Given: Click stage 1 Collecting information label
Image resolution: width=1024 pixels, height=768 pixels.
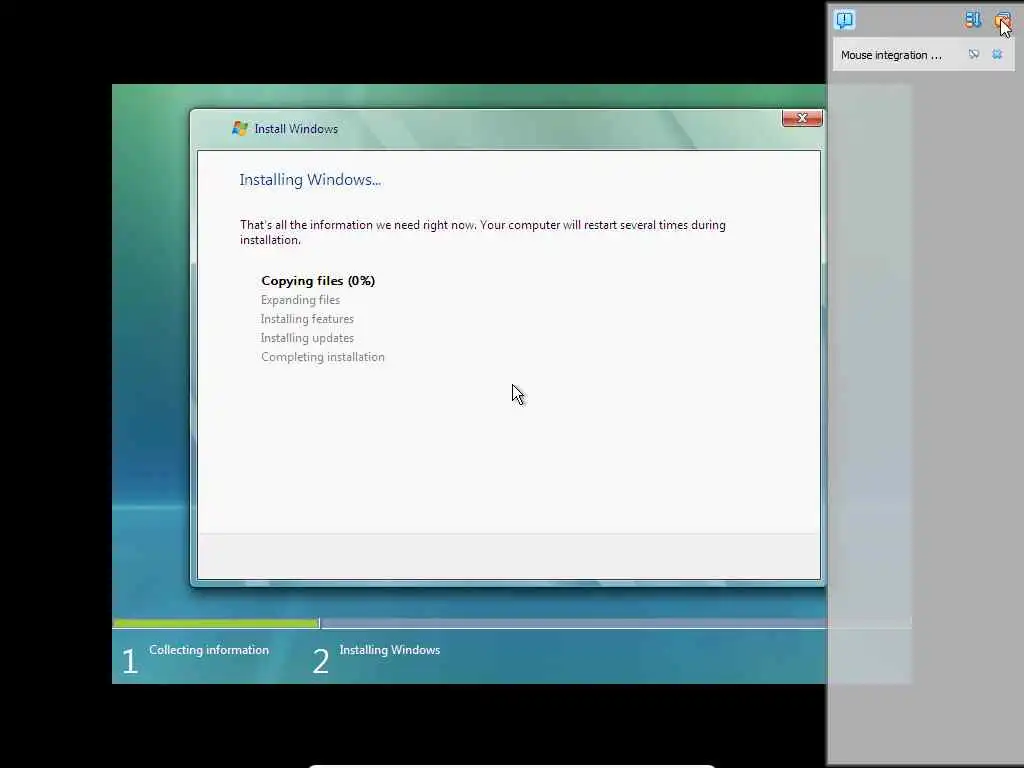Looking at the screenshot, I should pyautogui.click(x=209, y=650).
